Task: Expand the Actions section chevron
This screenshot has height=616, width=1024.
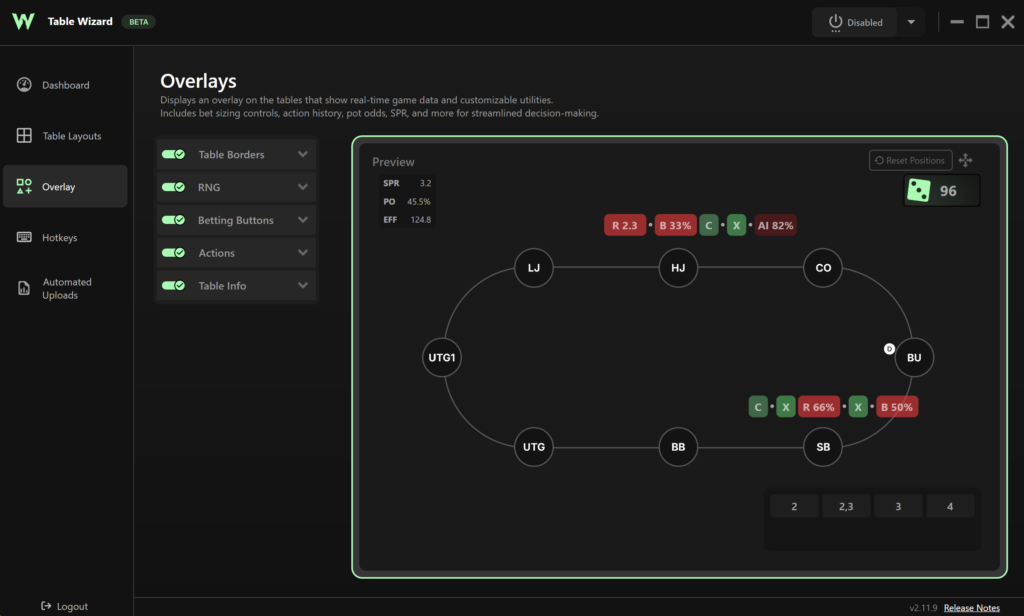Action: tap(302, 252)
